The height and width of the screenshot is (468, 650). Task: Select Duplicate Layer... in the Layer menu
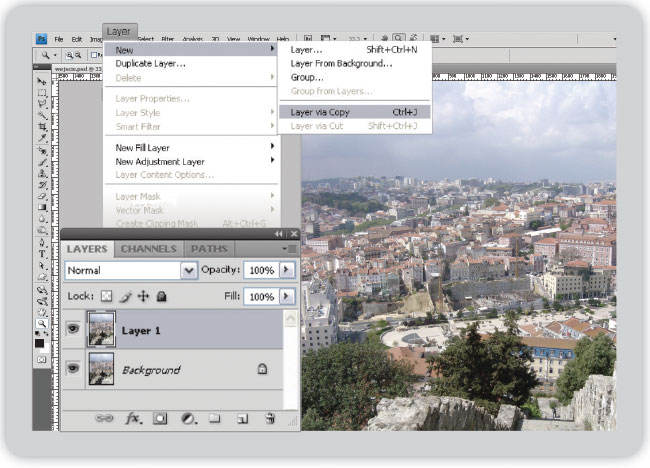(x=150, y=63)
